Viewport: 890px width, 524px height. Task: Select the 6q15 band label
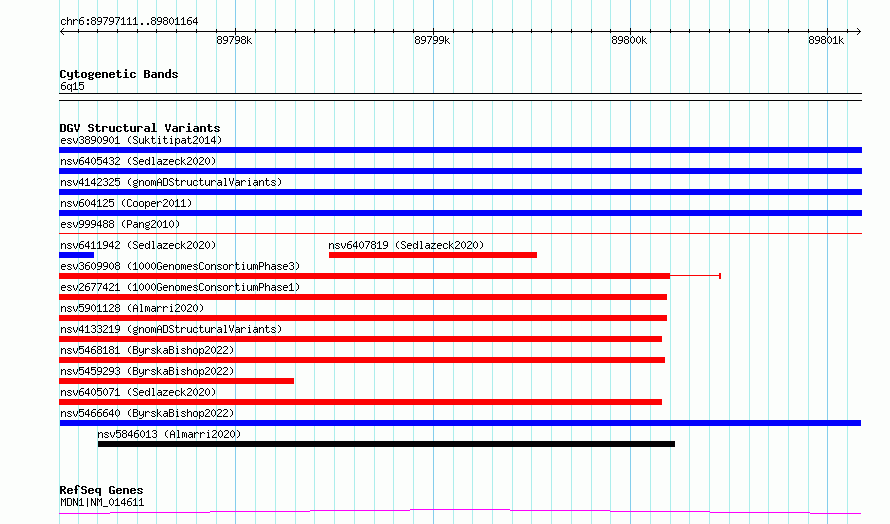(72, 86)
